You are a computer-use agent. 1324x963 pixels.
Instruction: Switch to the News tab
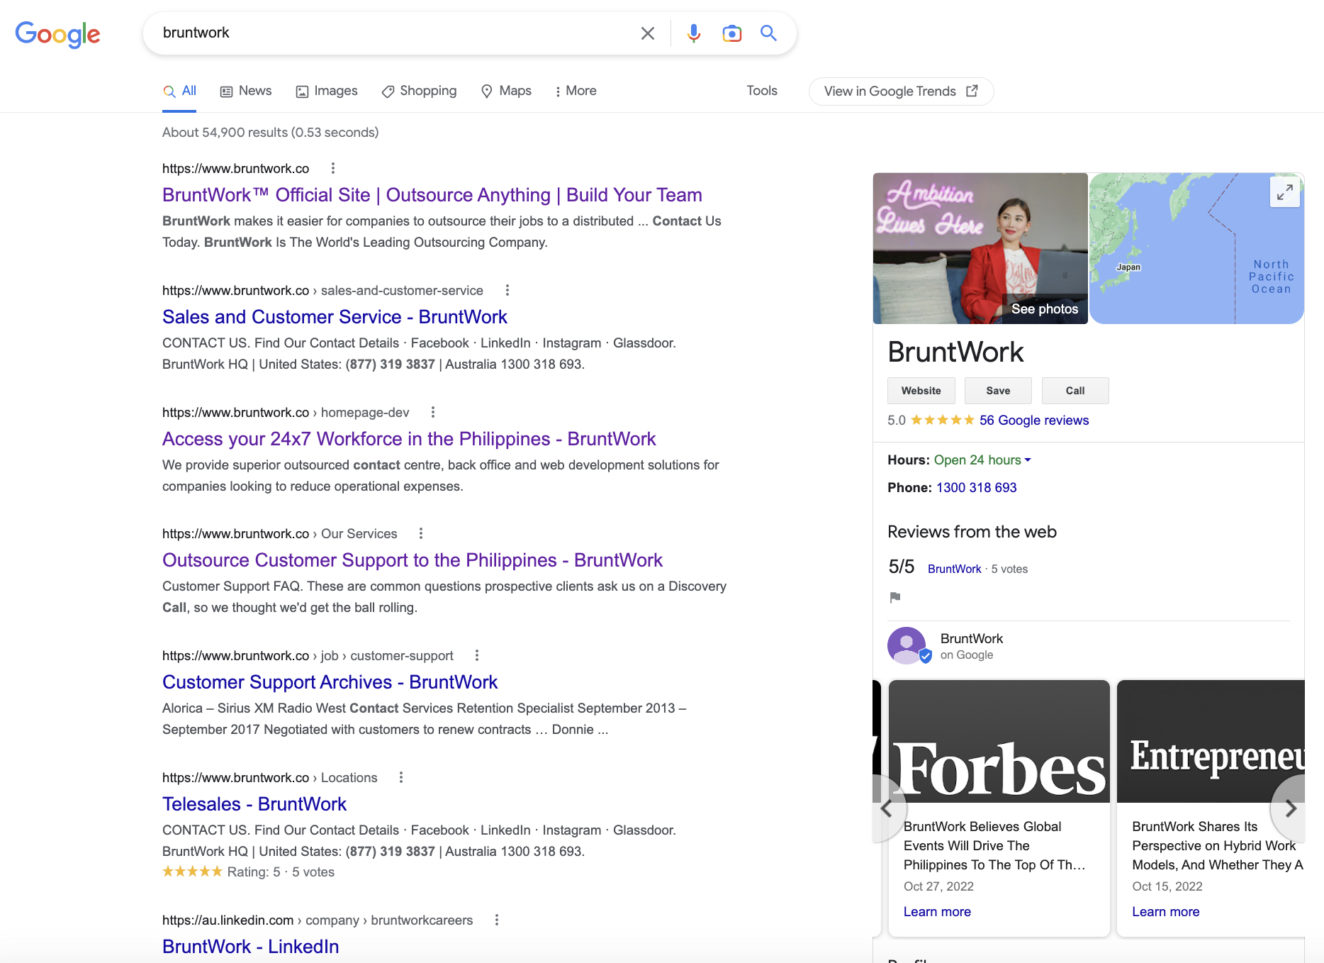pyautogui.click(x=246, y=90)
